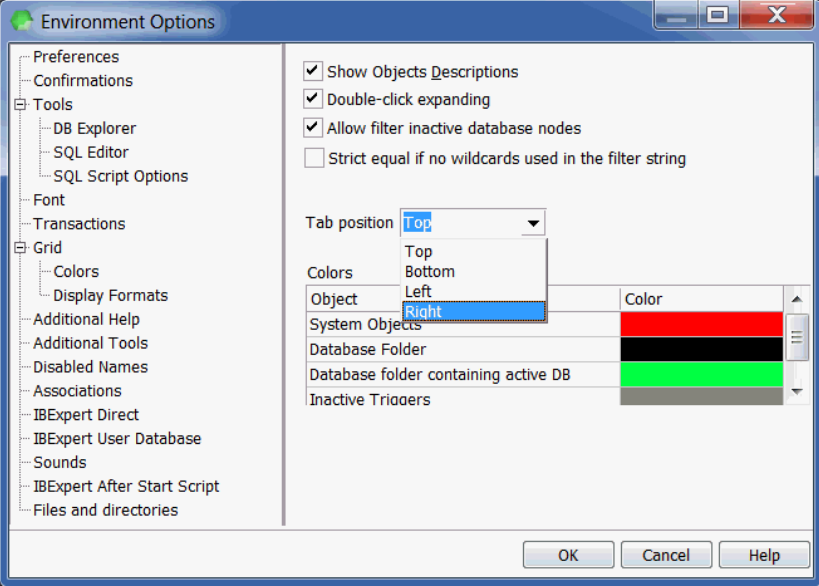Click the red System Objects color swatch
The width and height of the screenshot is (819, 586).
pos(701,324)
